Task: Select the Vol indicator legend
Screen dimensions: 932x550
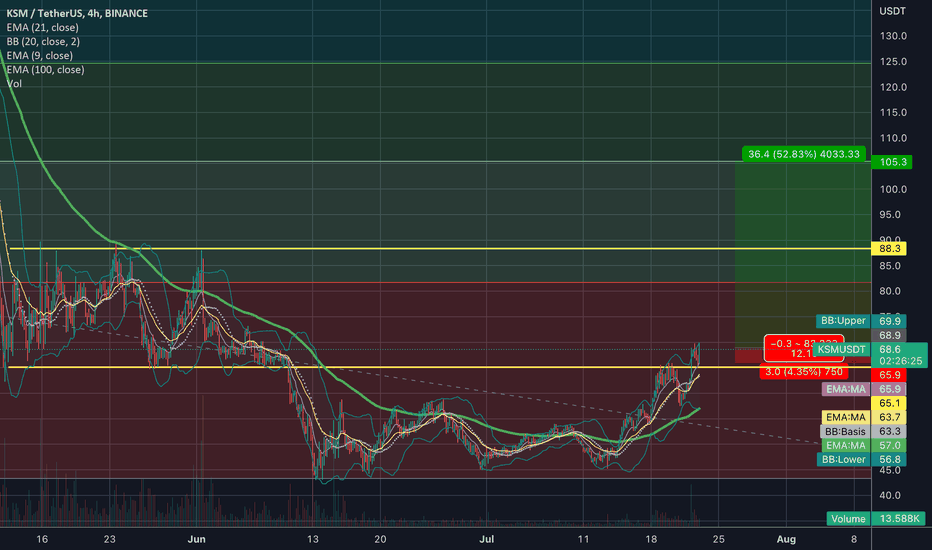Action: pos(14,84)
